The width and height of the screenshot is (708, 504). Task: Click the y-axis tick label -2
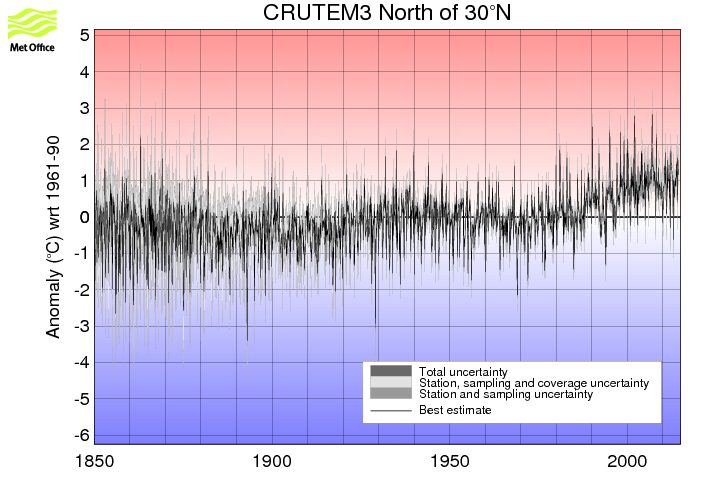(82, 290)
